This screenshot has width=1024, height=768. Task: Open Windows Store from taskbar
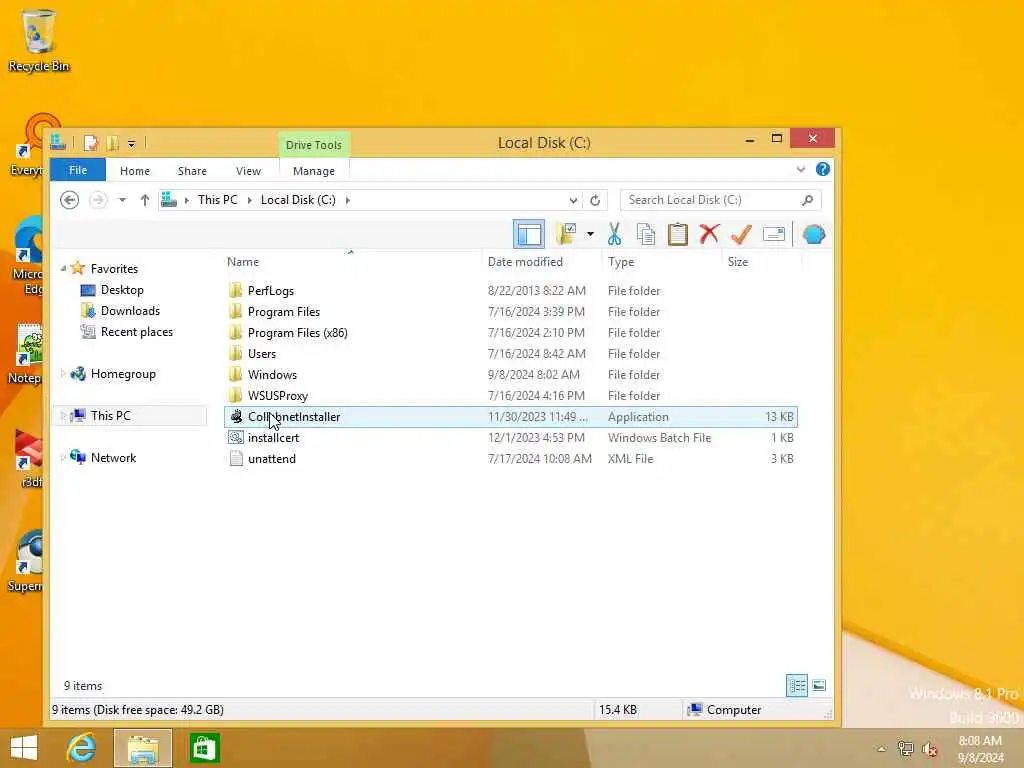204,748
